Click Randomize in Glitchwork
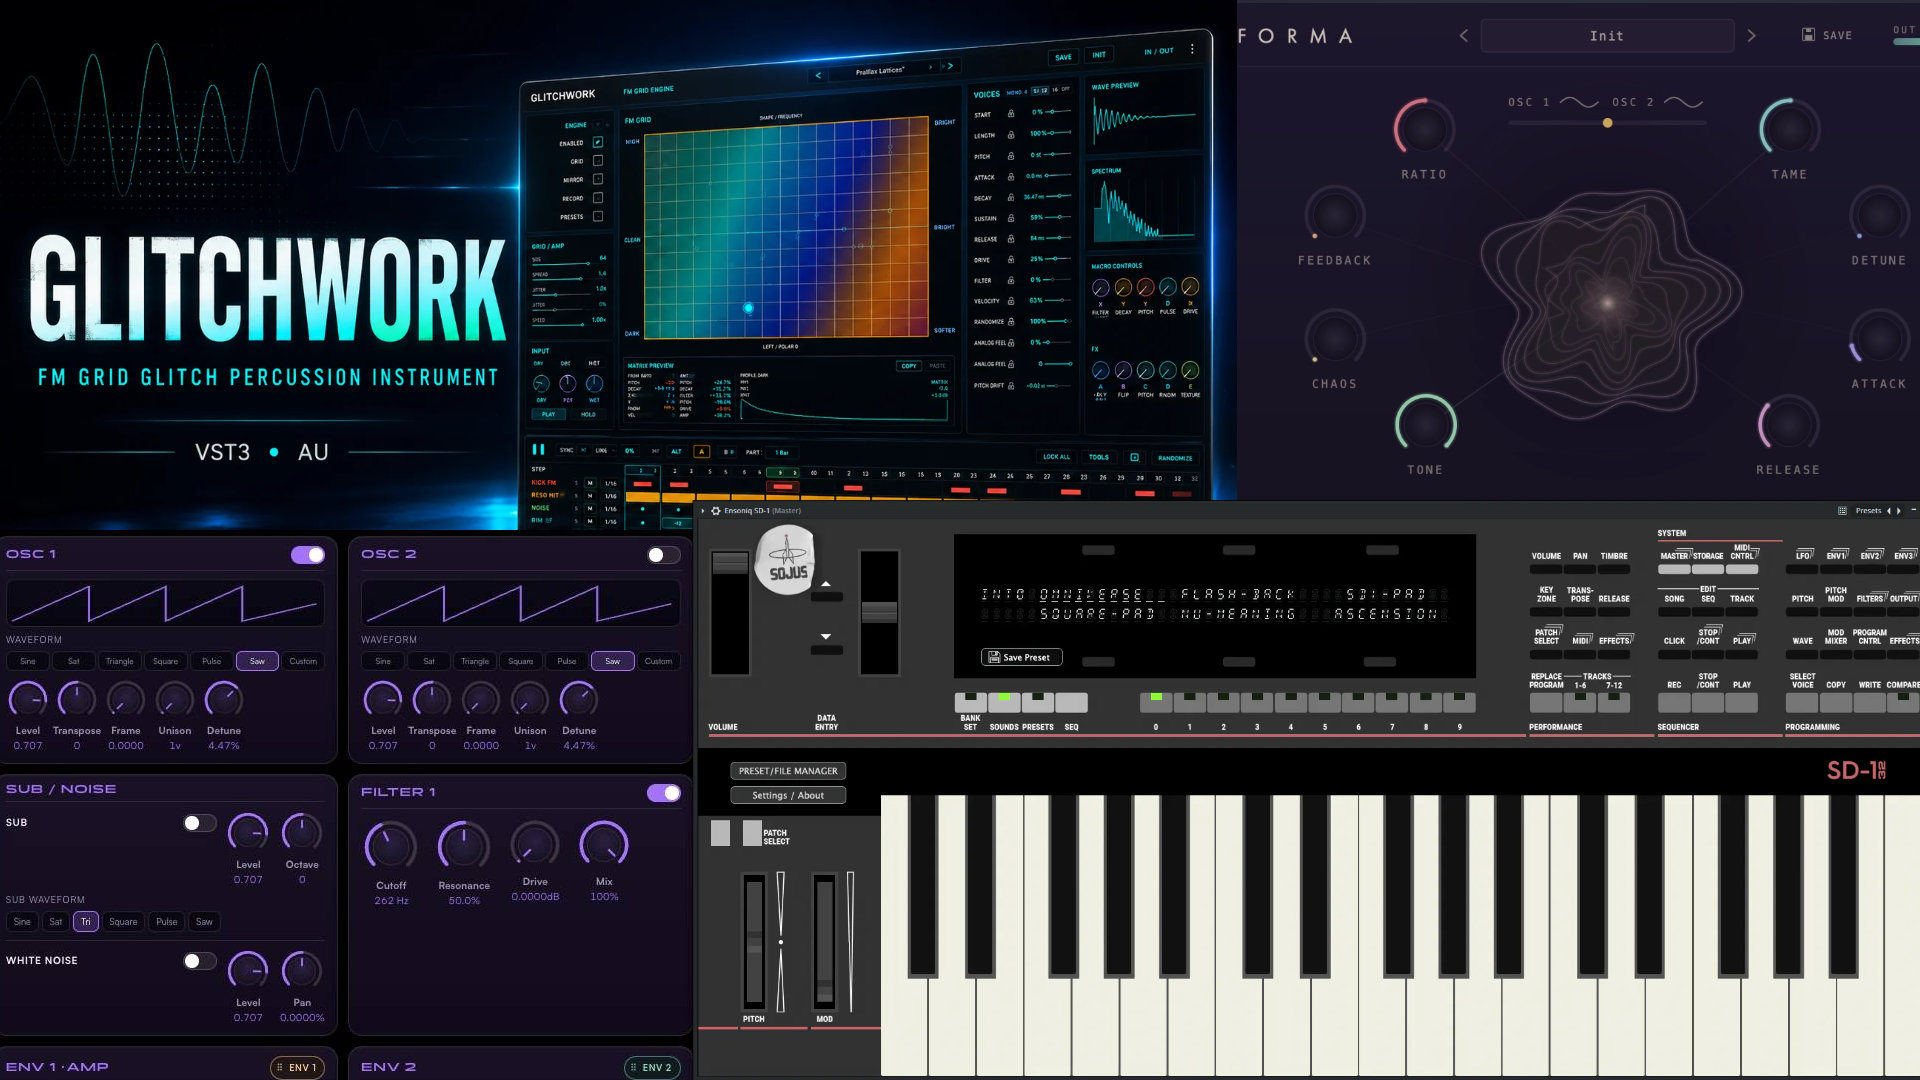Screen dimensions: 1920x1080 1175,458
